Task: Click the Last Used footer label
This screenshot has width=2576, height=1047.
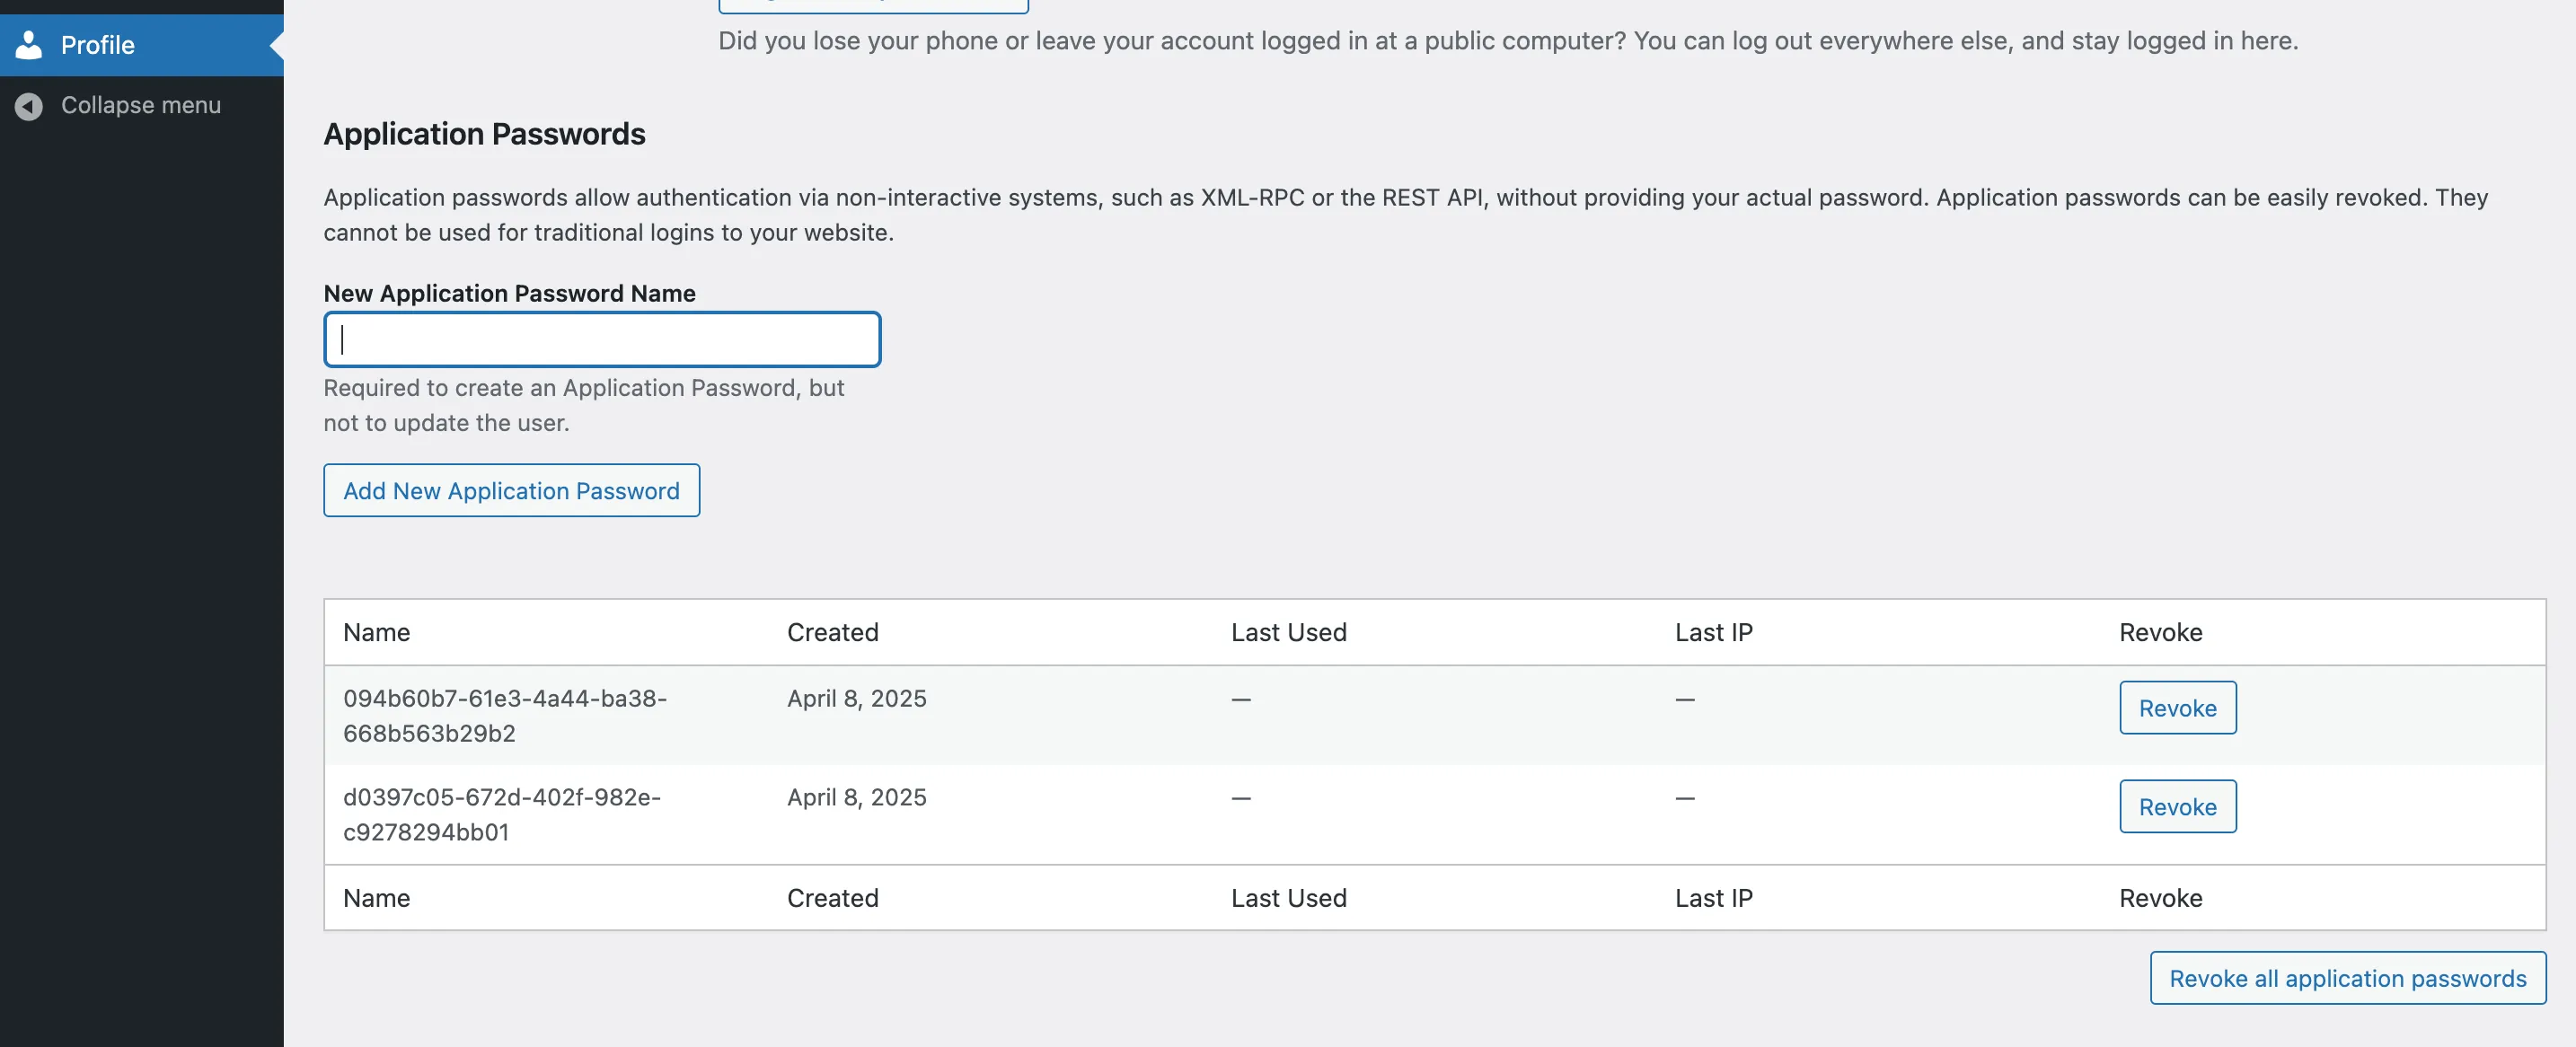Action: pyautogui.click(x=1288, y=898)
